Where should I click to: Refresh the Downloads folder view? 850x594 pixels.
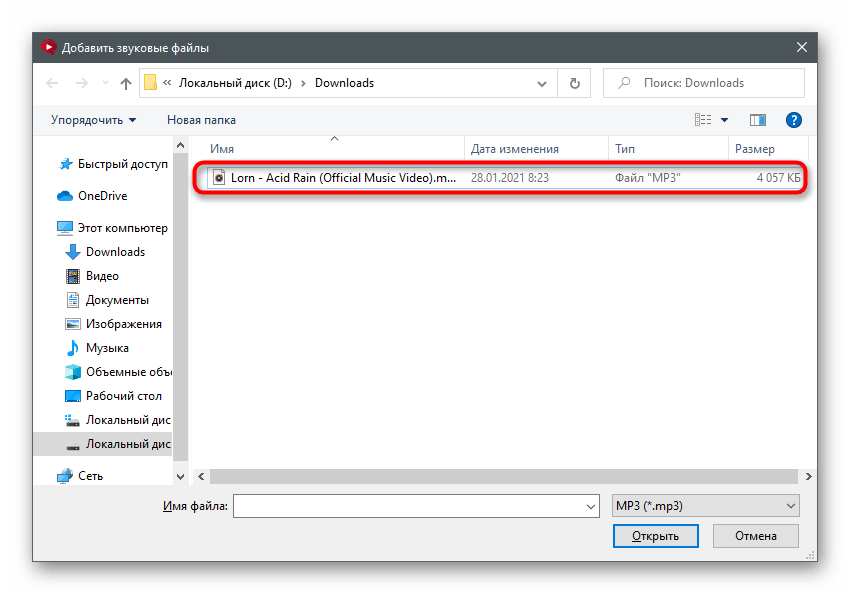(574, 83)
